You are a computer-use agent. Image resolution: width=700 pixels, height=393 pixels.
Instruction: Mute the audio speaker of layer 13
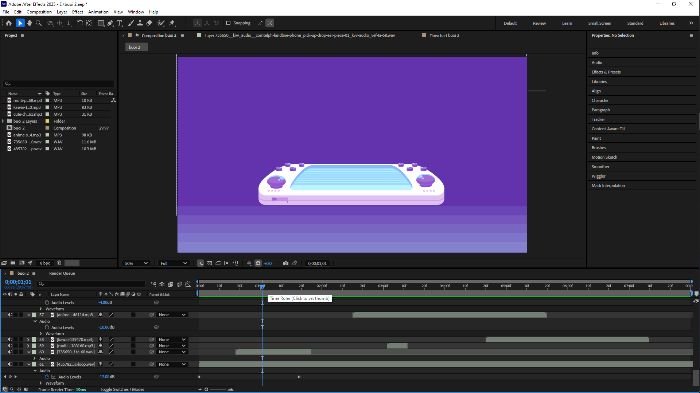click(x=9, y=339)
